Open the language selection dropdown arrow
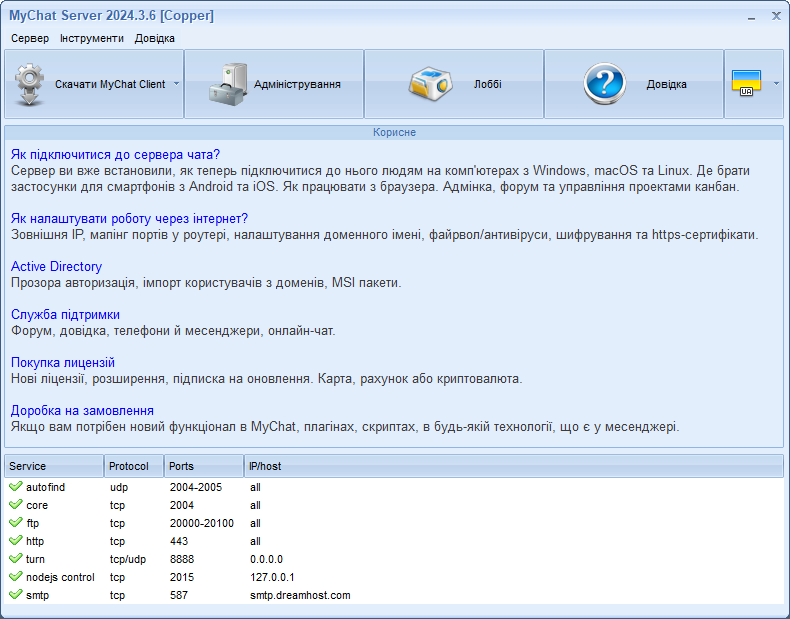Screen dimensions: 790x619 click(776, 84)
